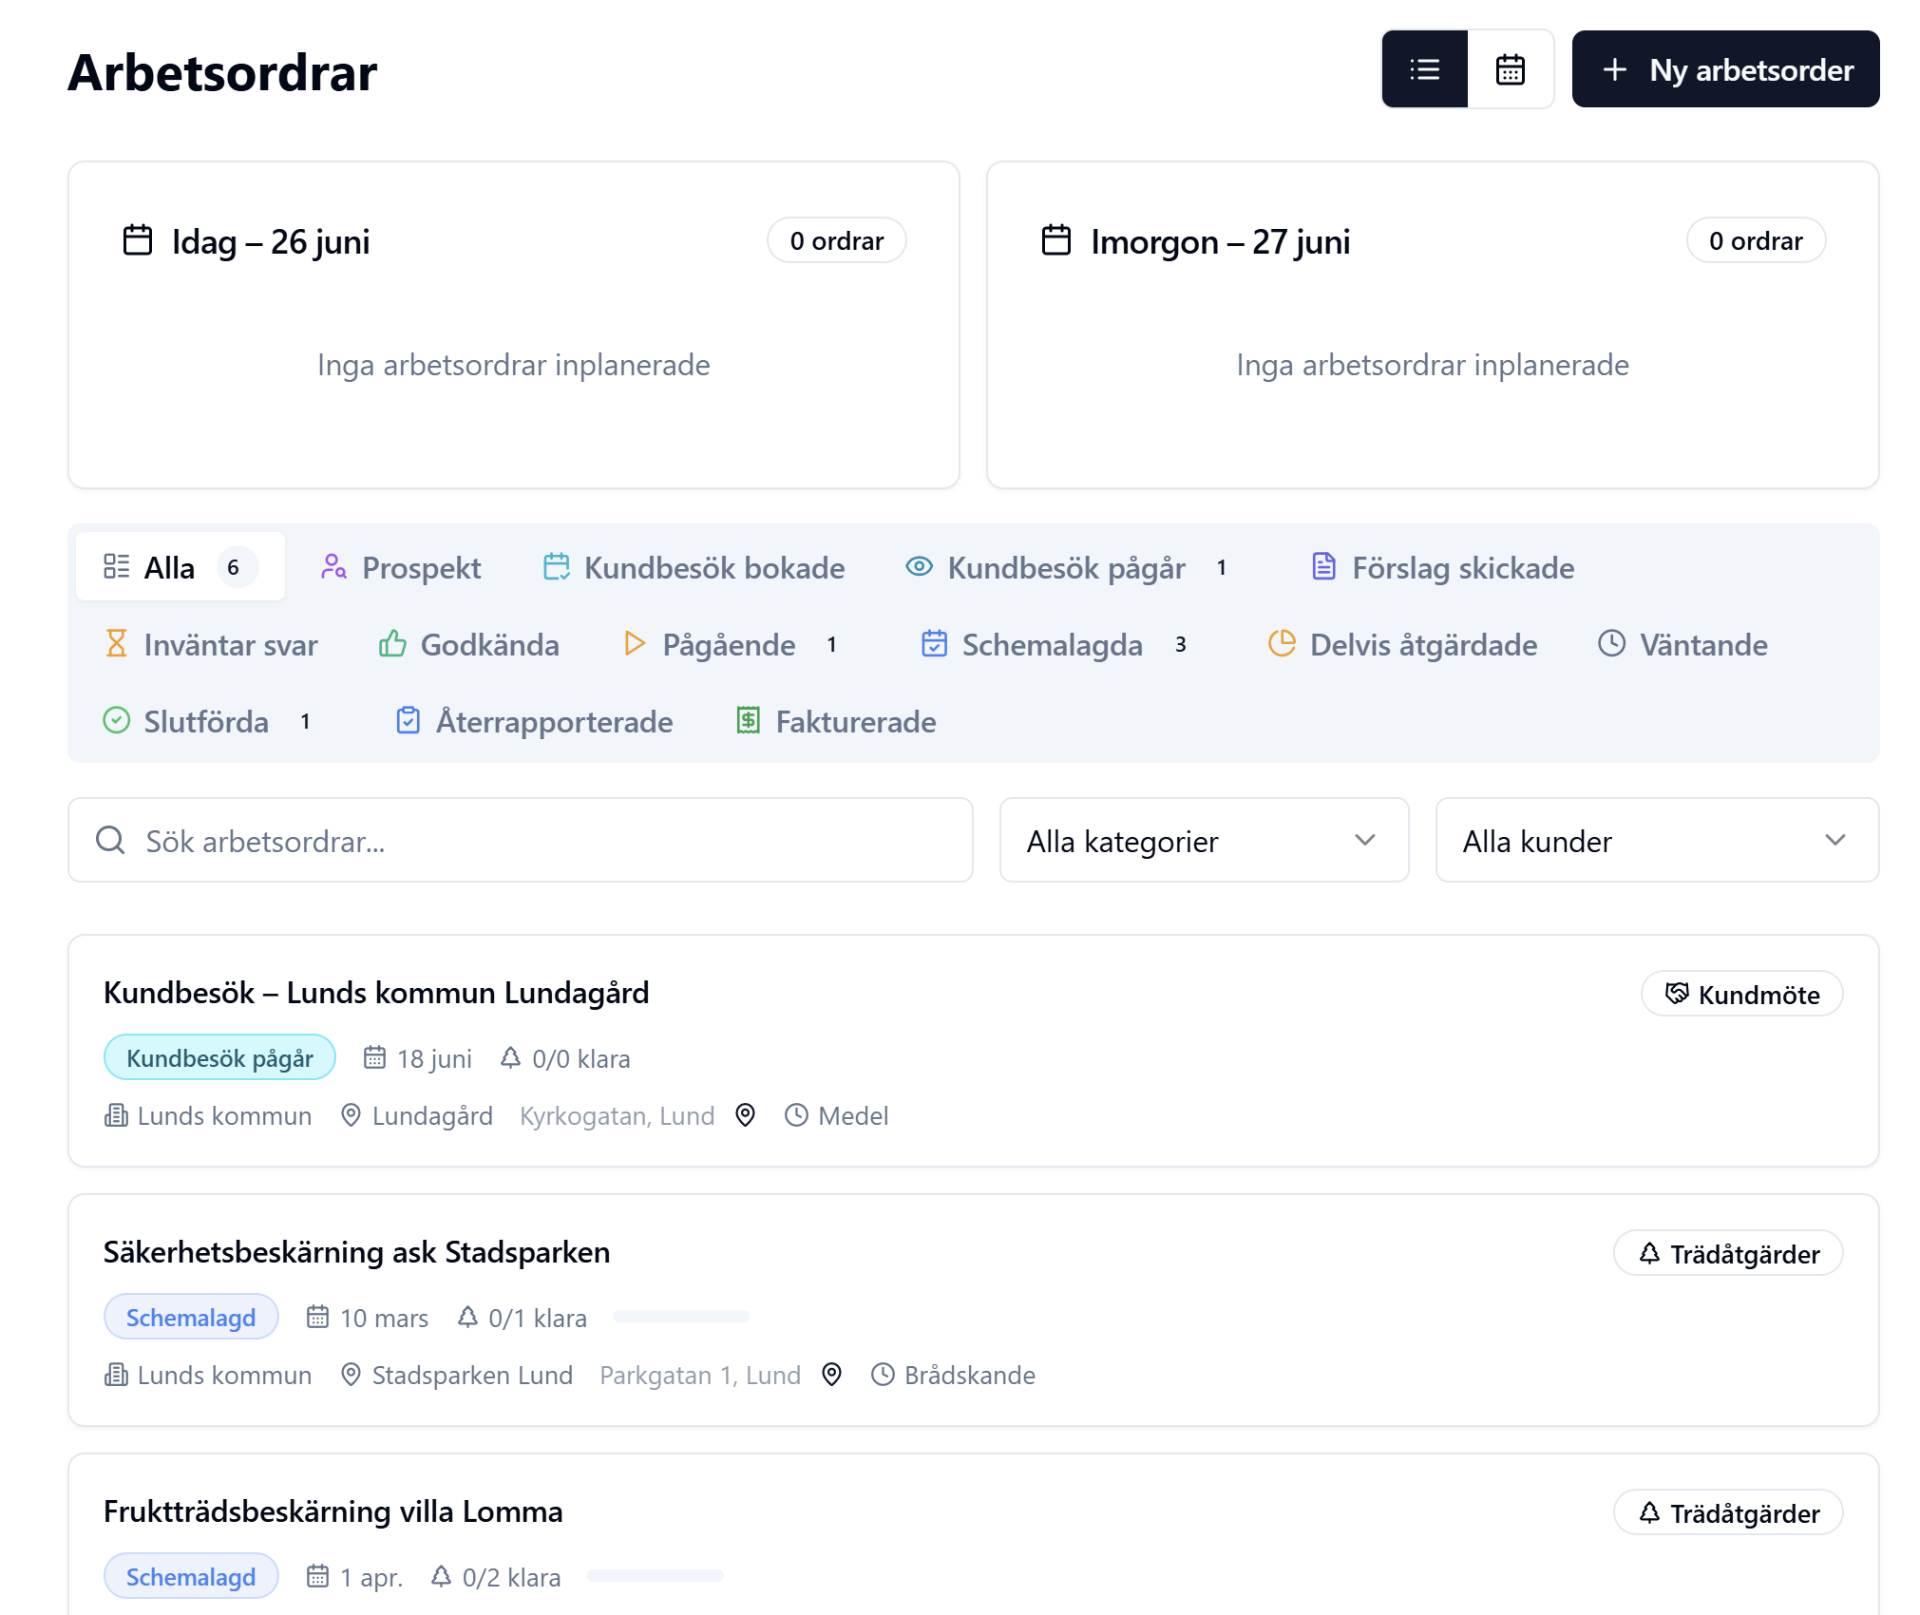
Task: Filter by Godkända status
Action: click(x=469, y=644)
